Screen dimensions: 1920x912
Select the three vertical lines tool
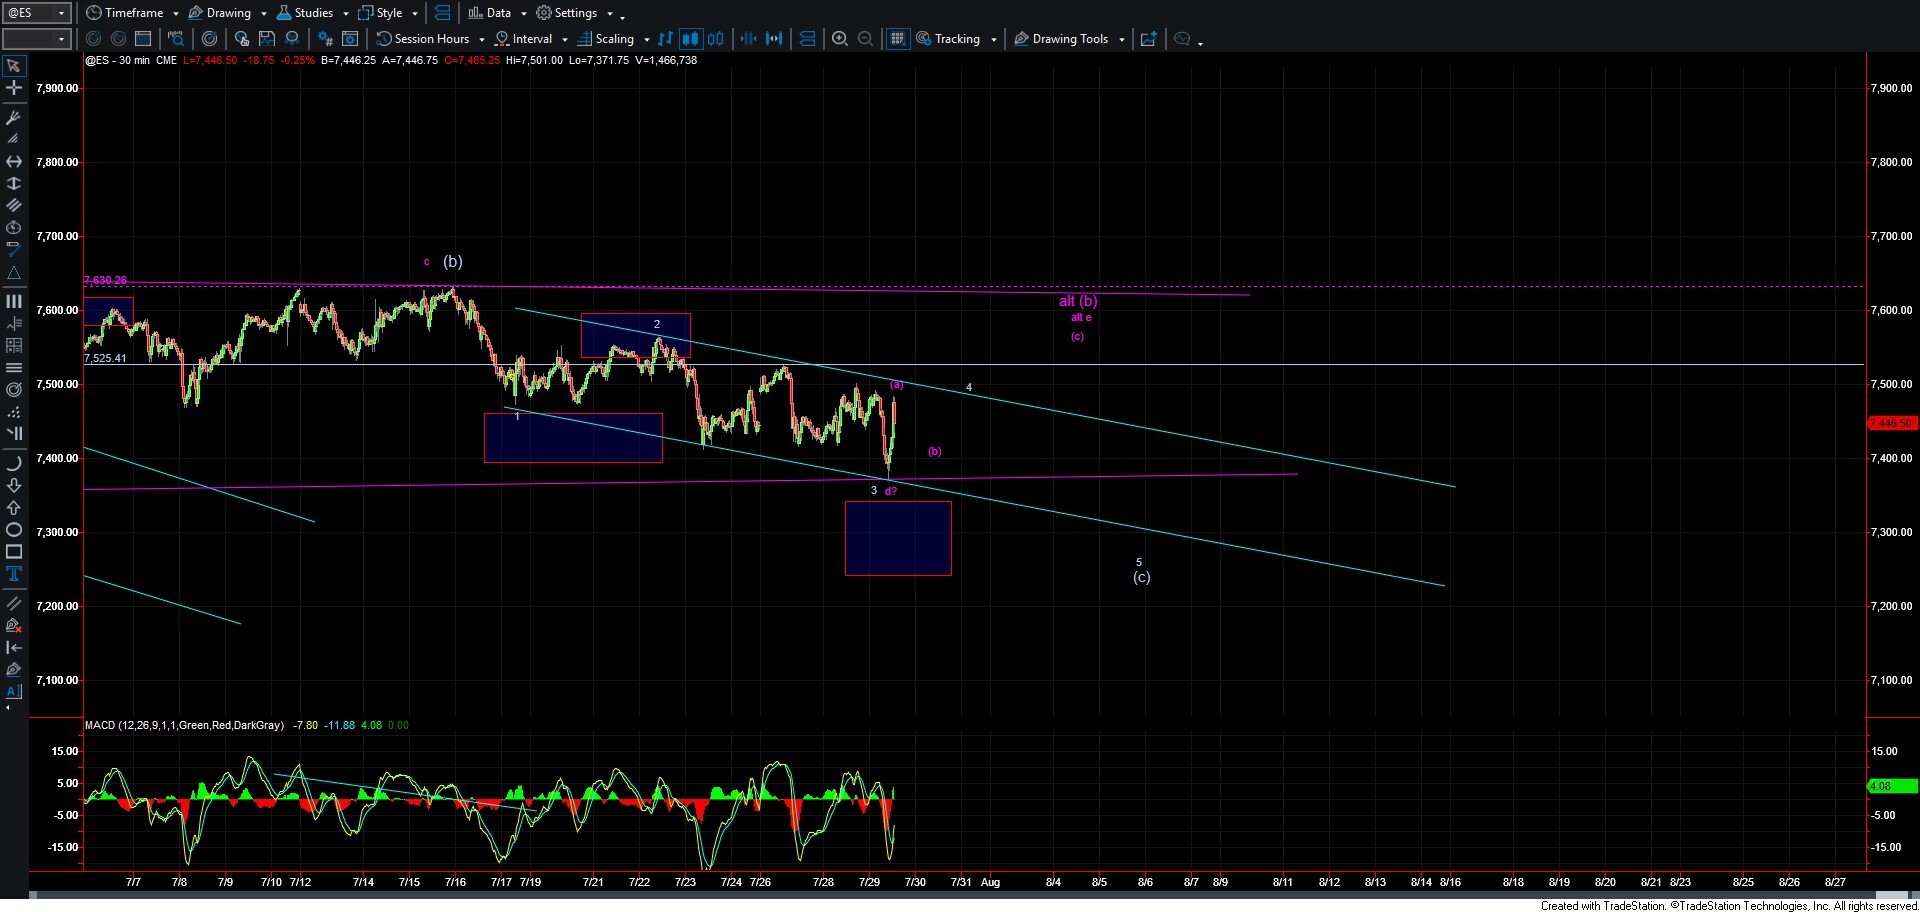(x=14, y=301)
